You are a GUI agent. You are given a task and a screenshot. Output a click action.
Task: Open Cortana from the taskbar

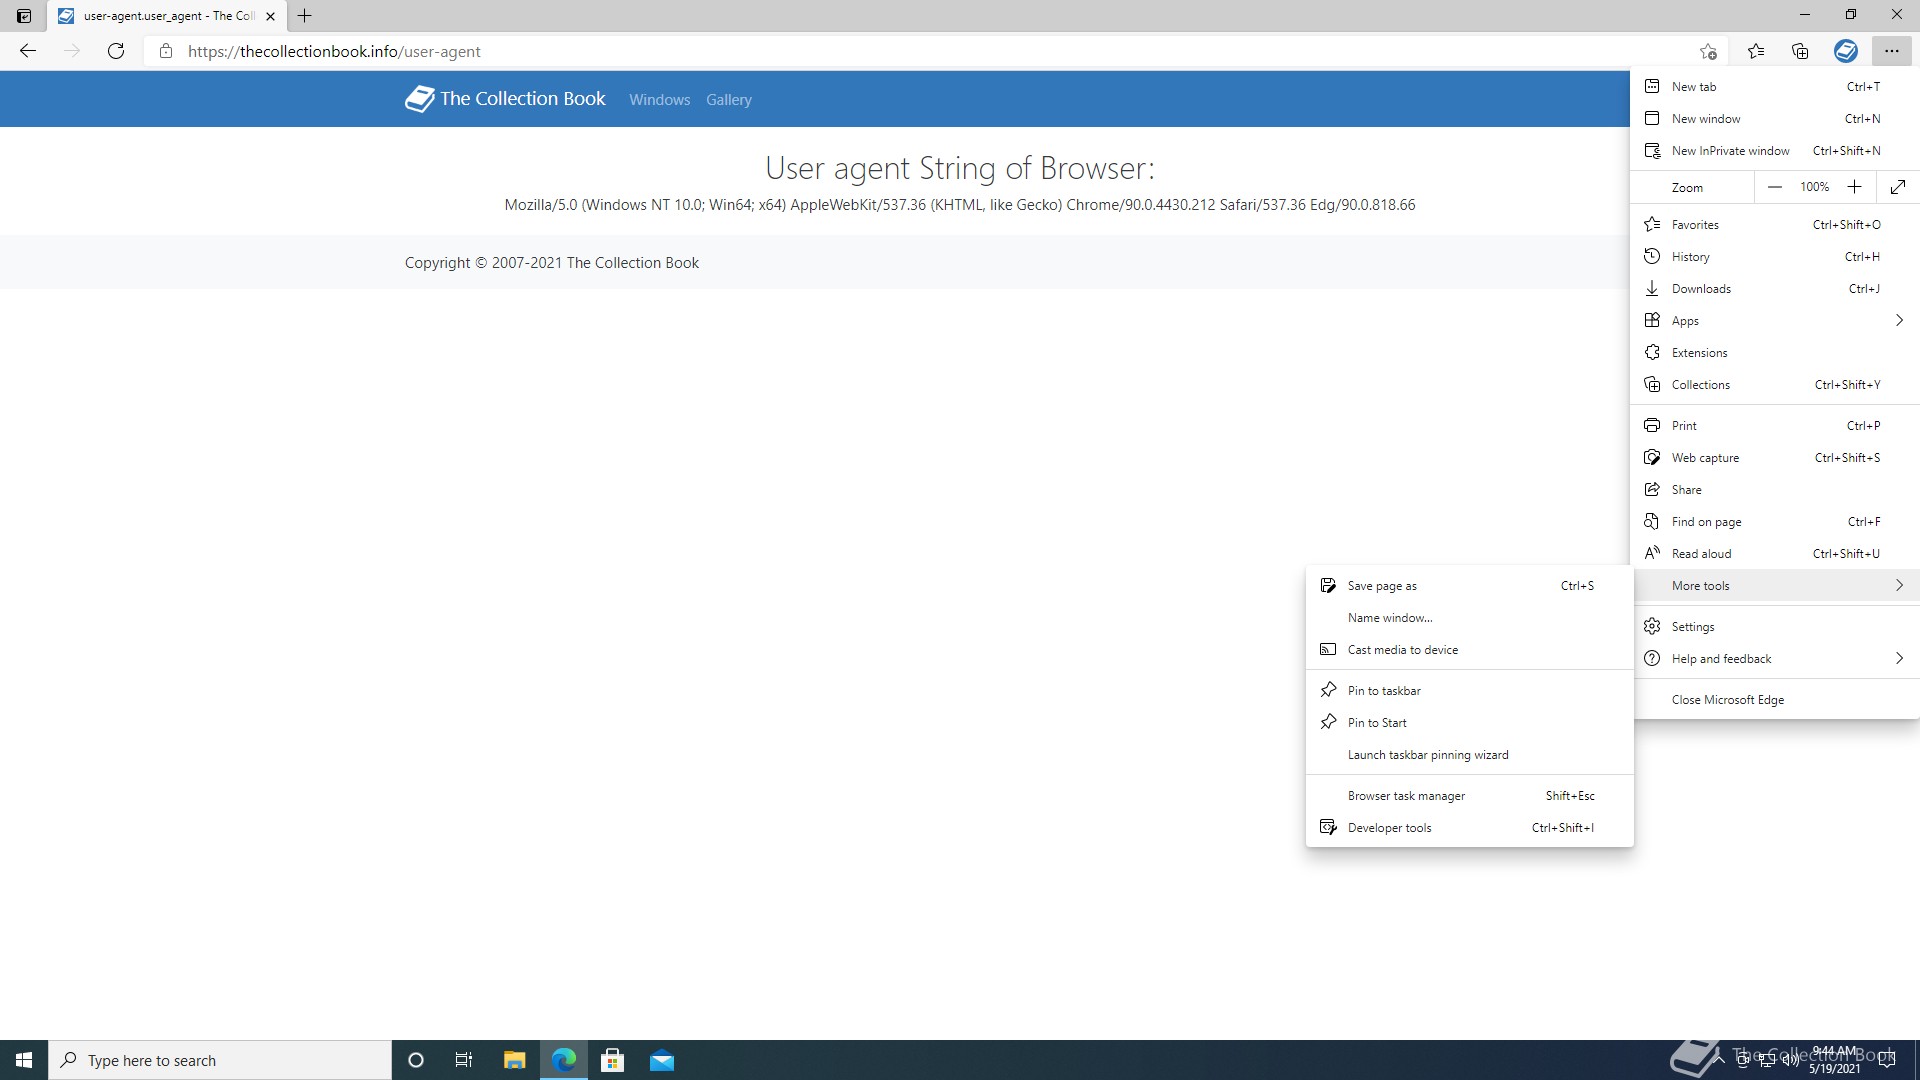416,1060
